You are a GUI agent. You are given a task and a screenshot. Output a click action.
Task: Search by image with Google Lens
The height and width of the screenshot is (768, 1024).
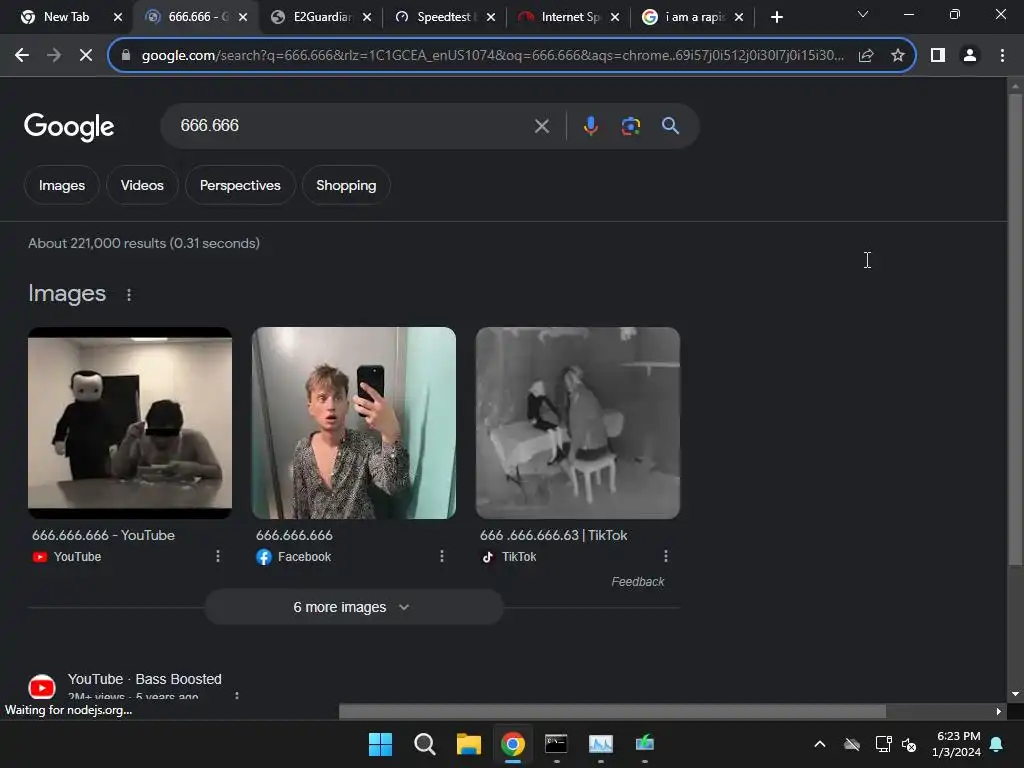(x=630, y=126)
